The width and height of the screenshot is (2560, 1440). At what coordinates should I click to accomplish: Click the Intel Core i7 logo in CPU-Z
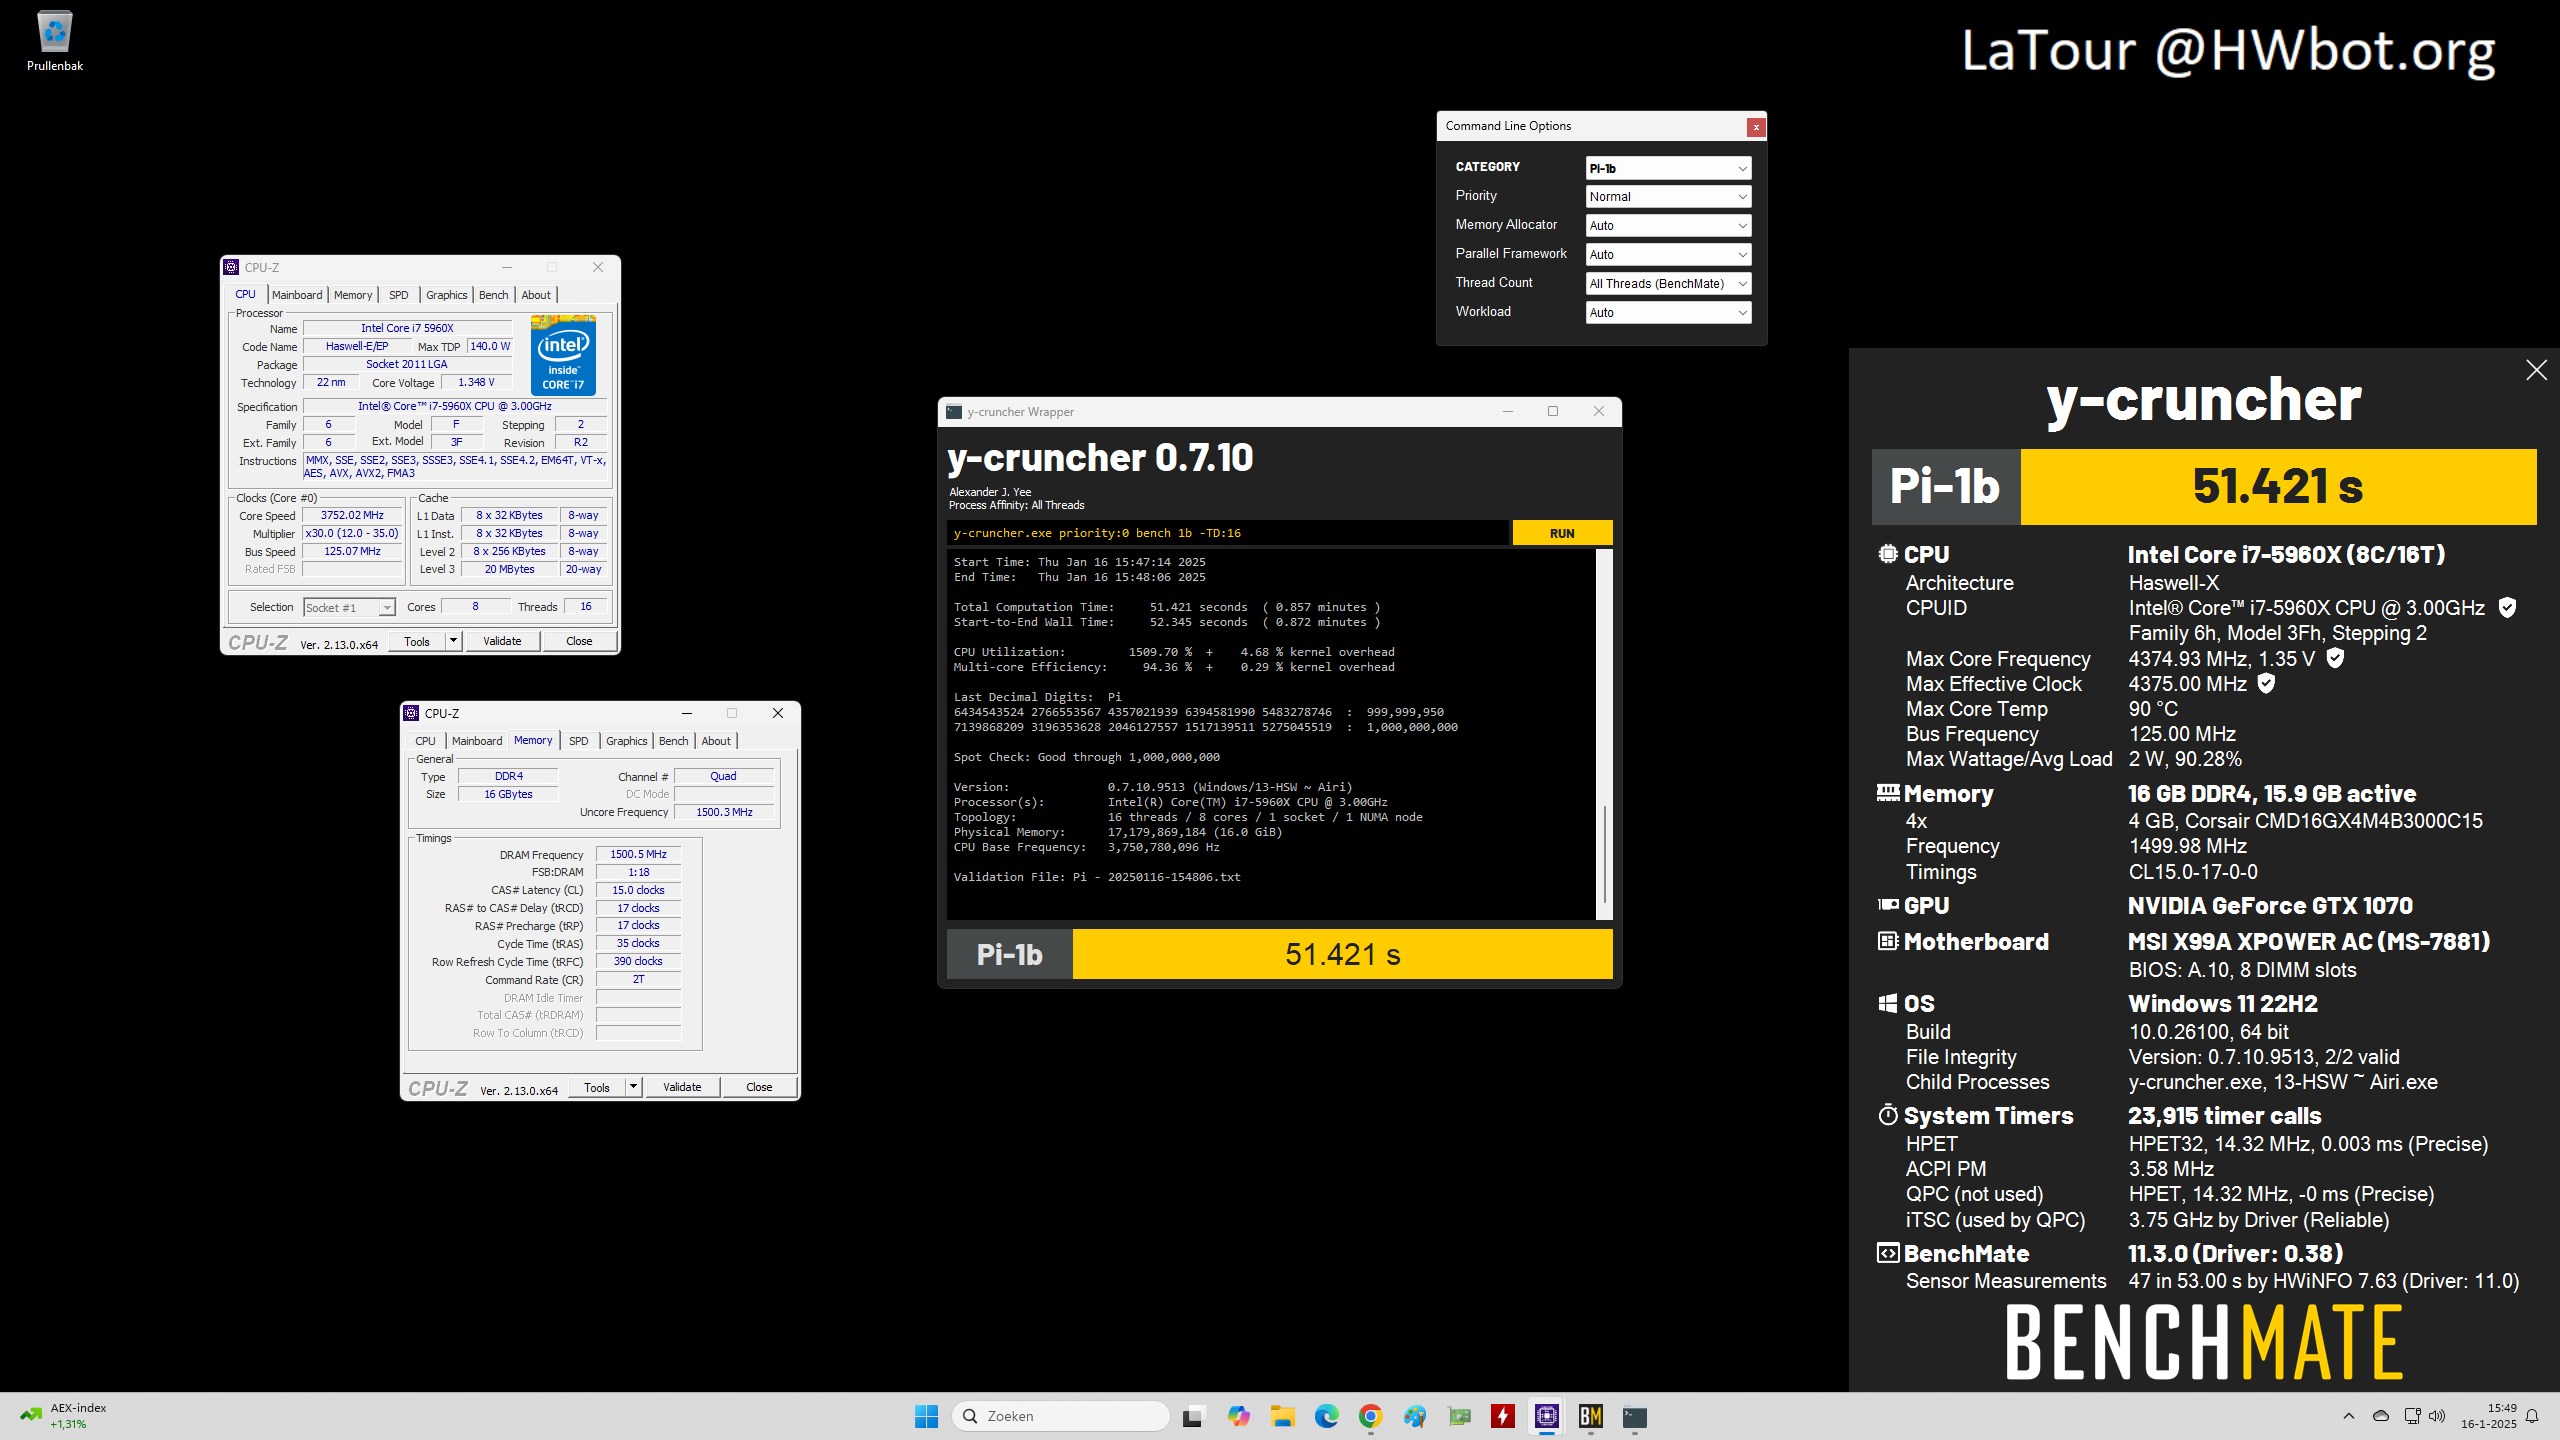[x=563, y=356]
